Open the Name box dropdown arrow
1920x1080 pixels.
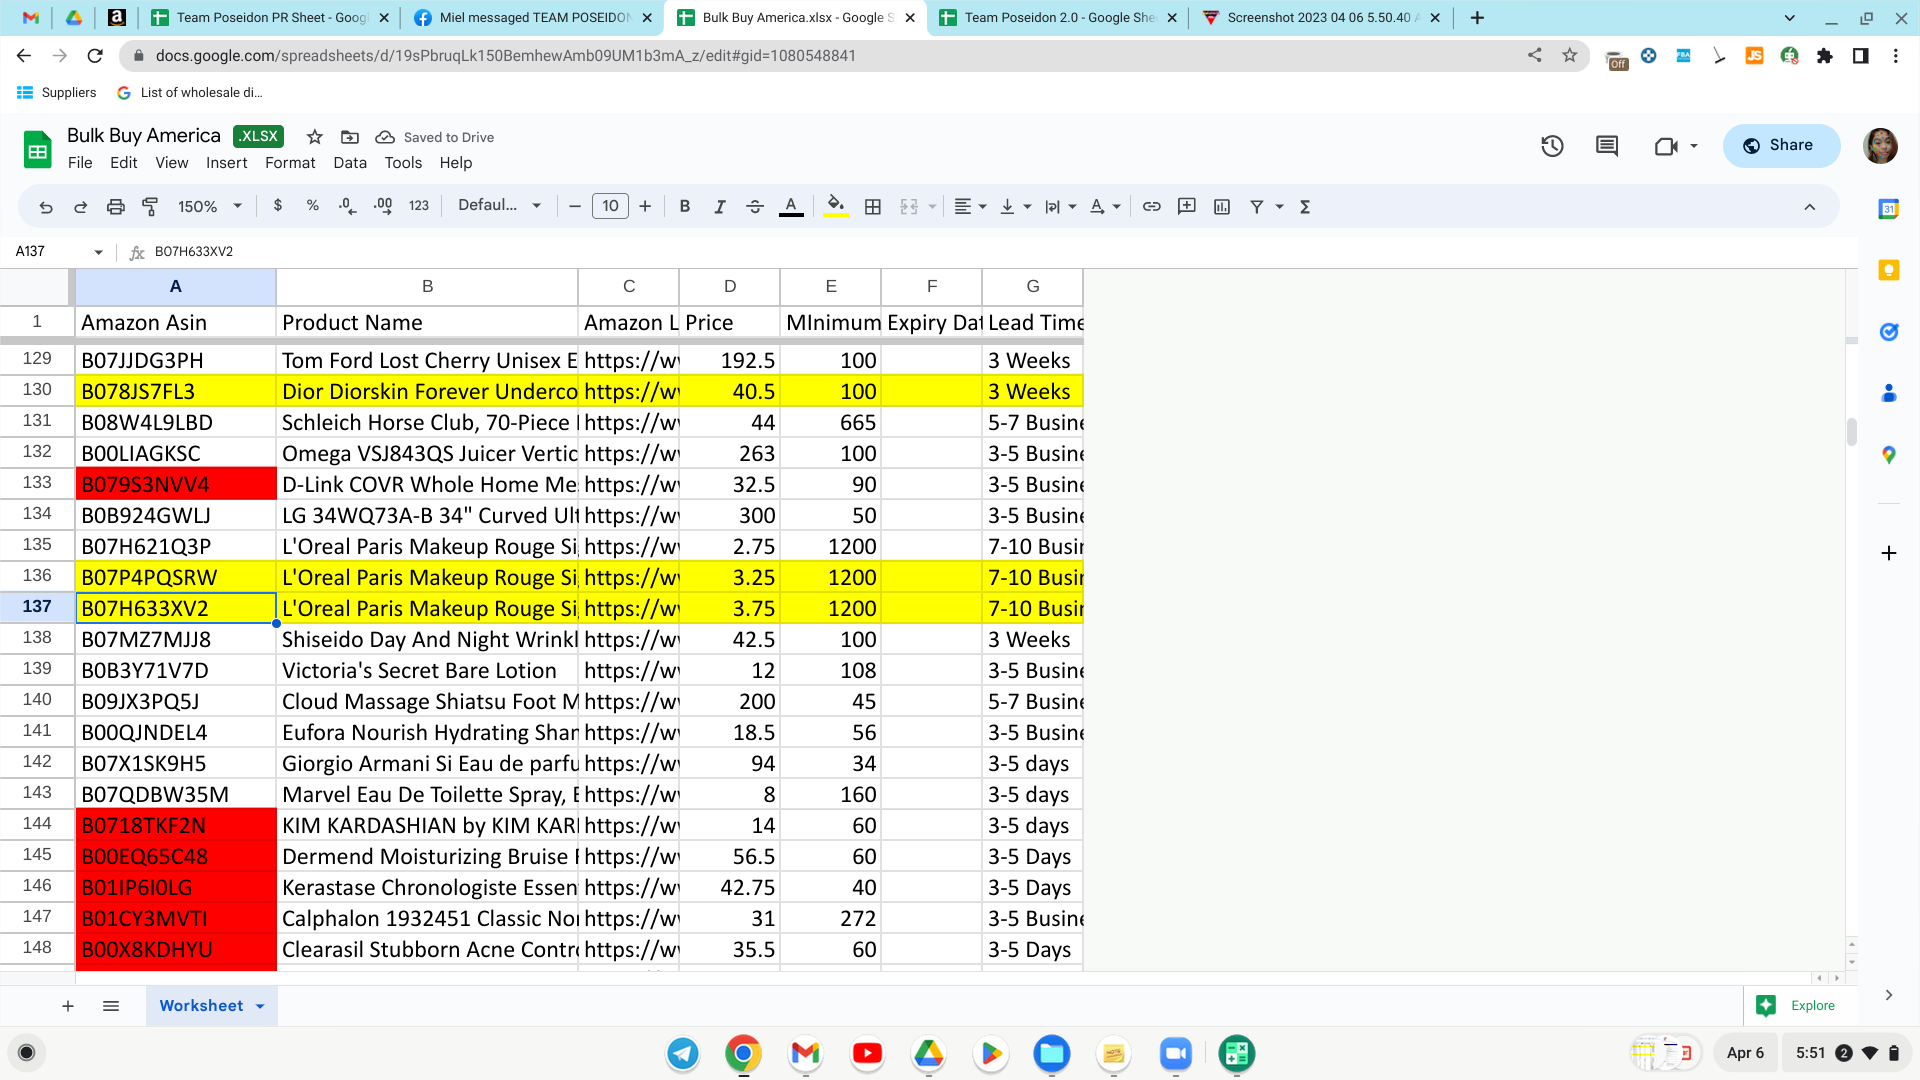point(98,252)
